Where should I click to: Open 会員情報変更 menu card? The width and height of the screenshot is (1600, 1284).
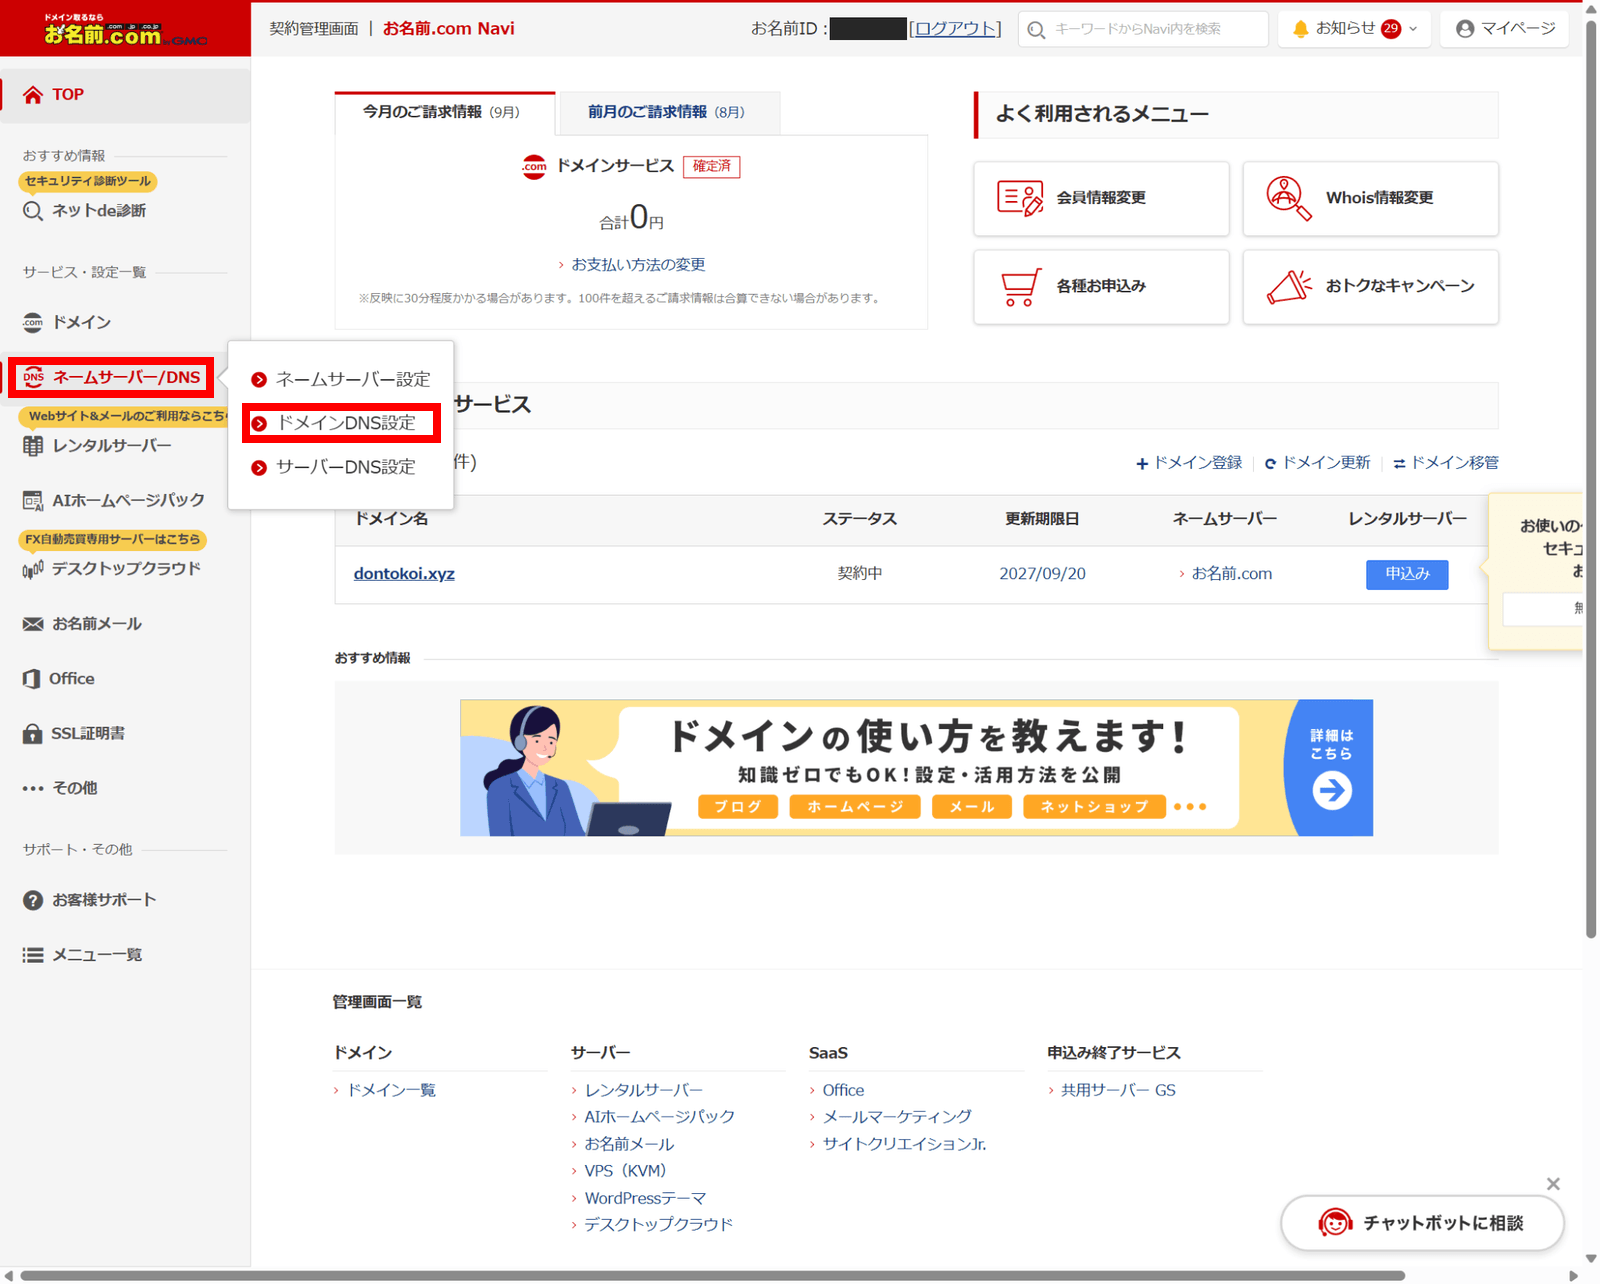coord(1101,198)
